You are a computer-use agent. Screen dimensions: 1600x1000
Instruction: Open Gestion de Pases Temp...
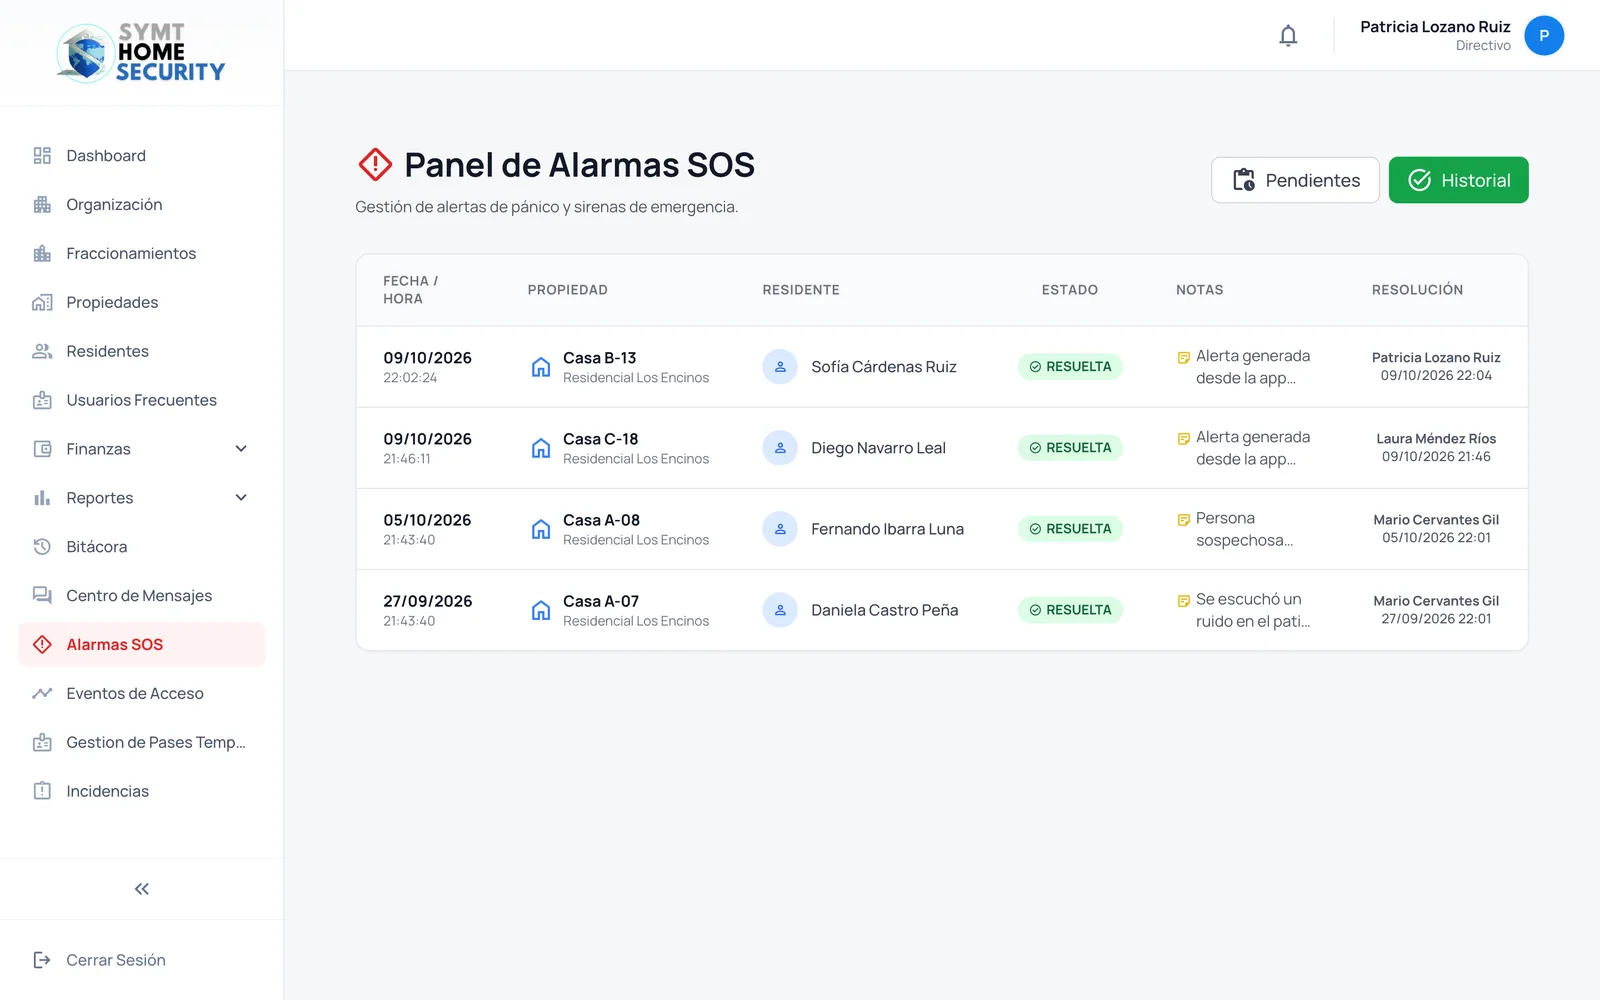[142, 742]
